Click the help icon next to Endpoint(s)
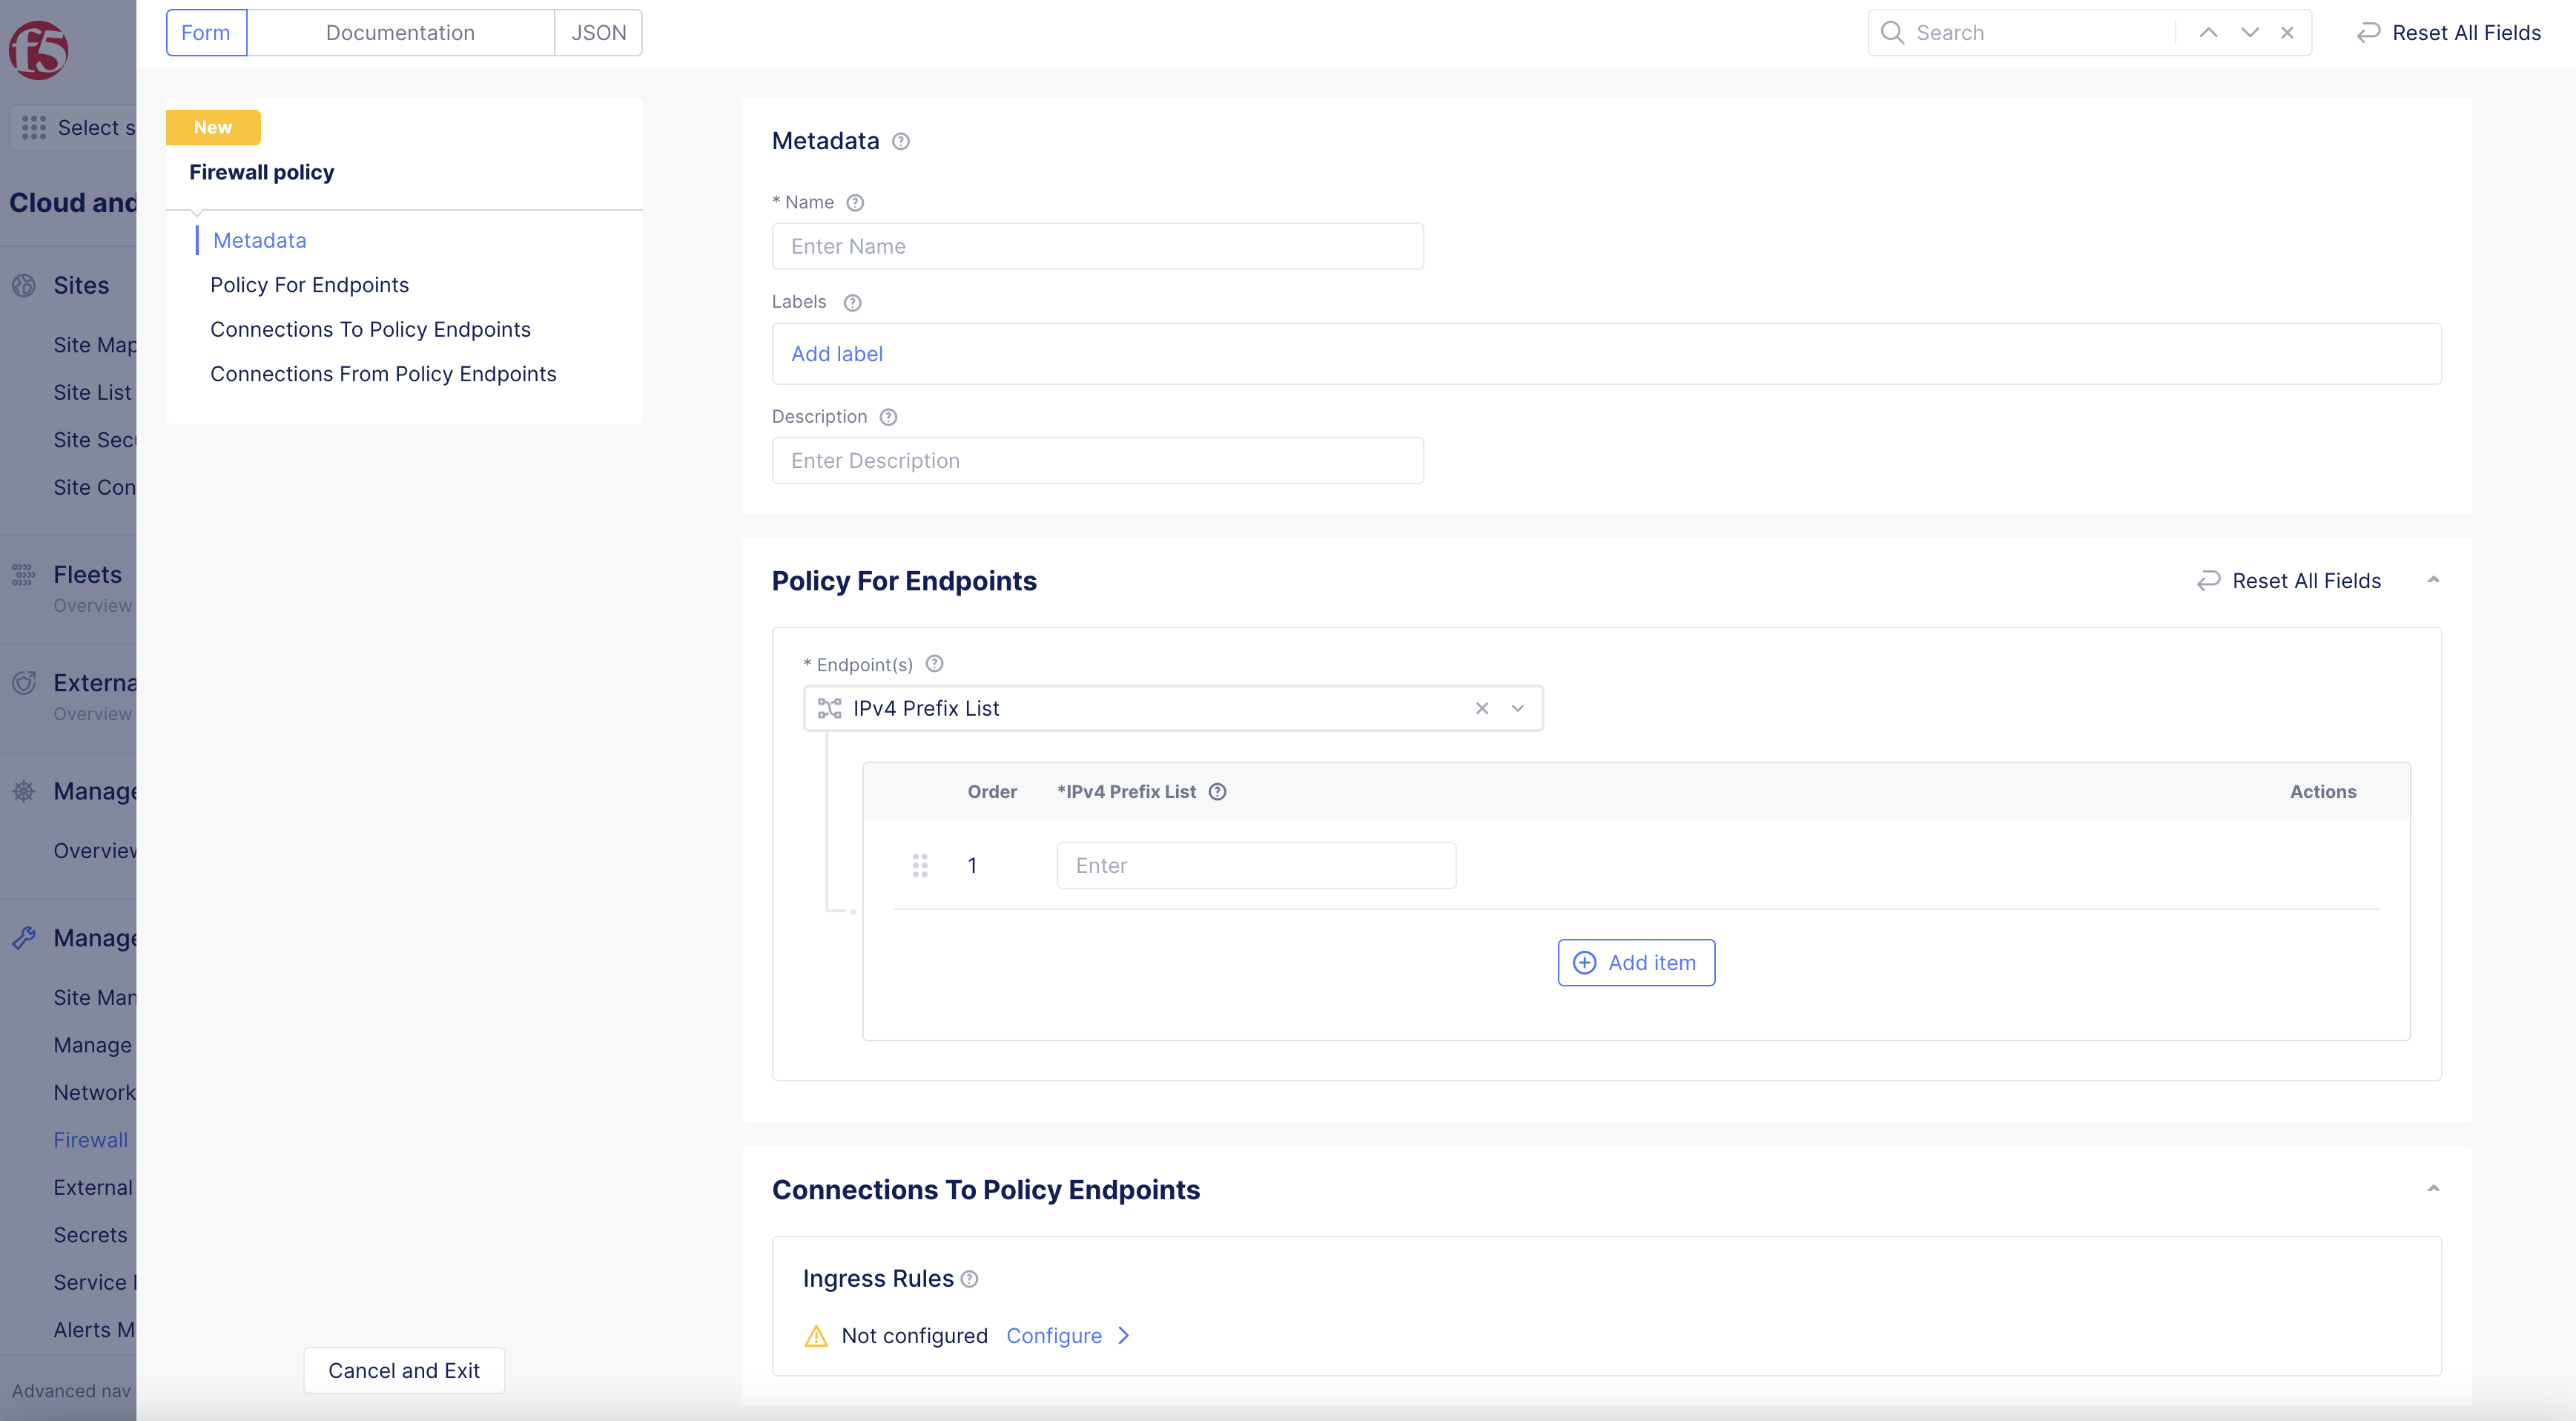Image resolution: width=2576 pixels, height=1421 pixels. (934, 664)
